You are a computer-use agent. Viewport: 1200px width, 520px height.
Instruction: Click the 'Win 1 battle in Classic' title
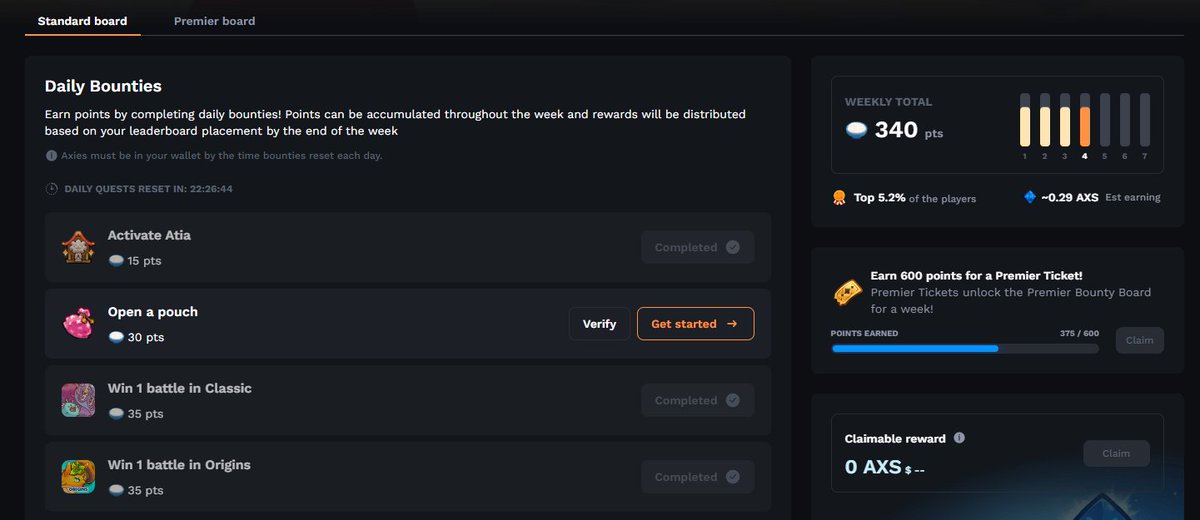(180, 388)
